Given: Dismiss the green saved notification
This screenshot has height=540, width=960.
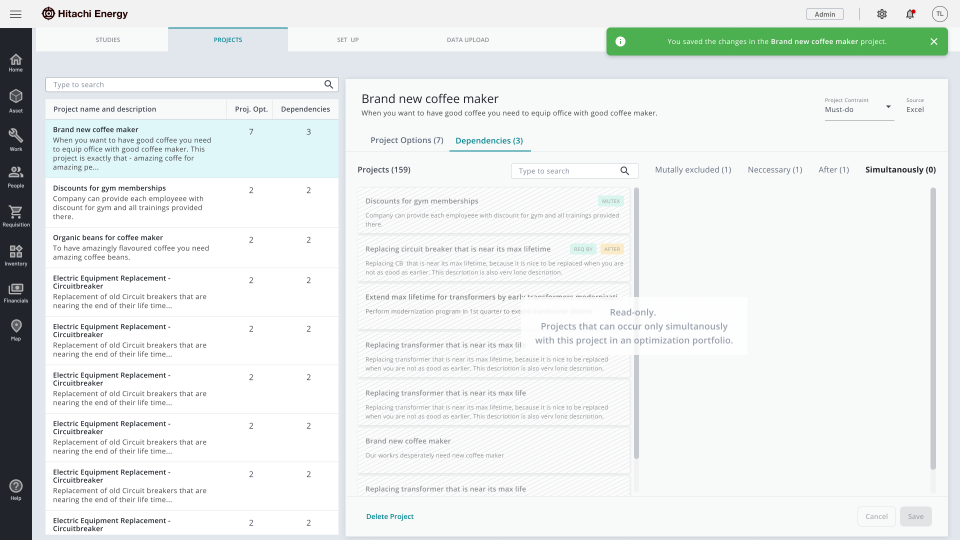Looking at the screenshot, I should coord(933,42).
